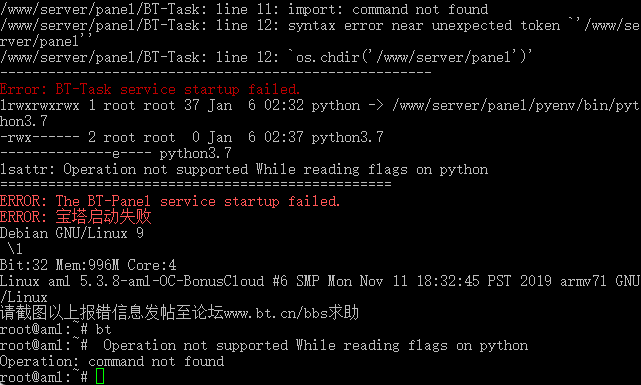The image size is (641, 385).
Task: Click the red 'BT-Task service startup failed' line
Action: coord(150,89)
